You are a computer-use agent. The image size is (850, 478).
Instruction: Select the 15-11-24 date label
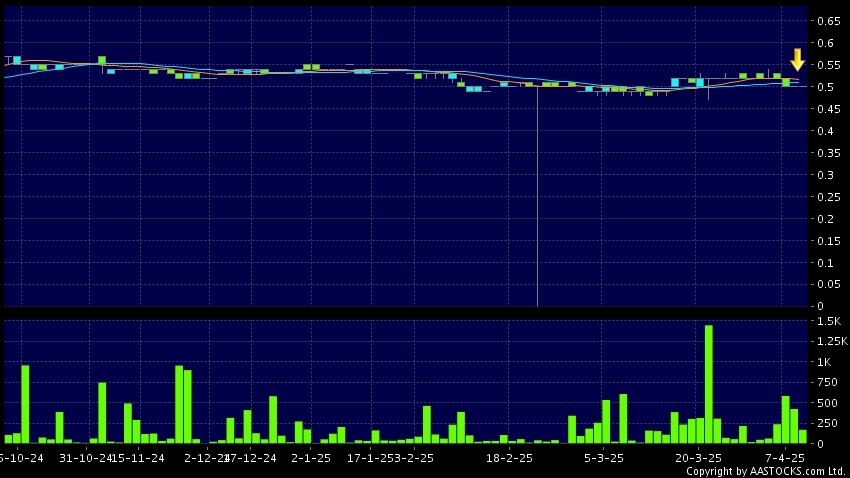(139, 458)
